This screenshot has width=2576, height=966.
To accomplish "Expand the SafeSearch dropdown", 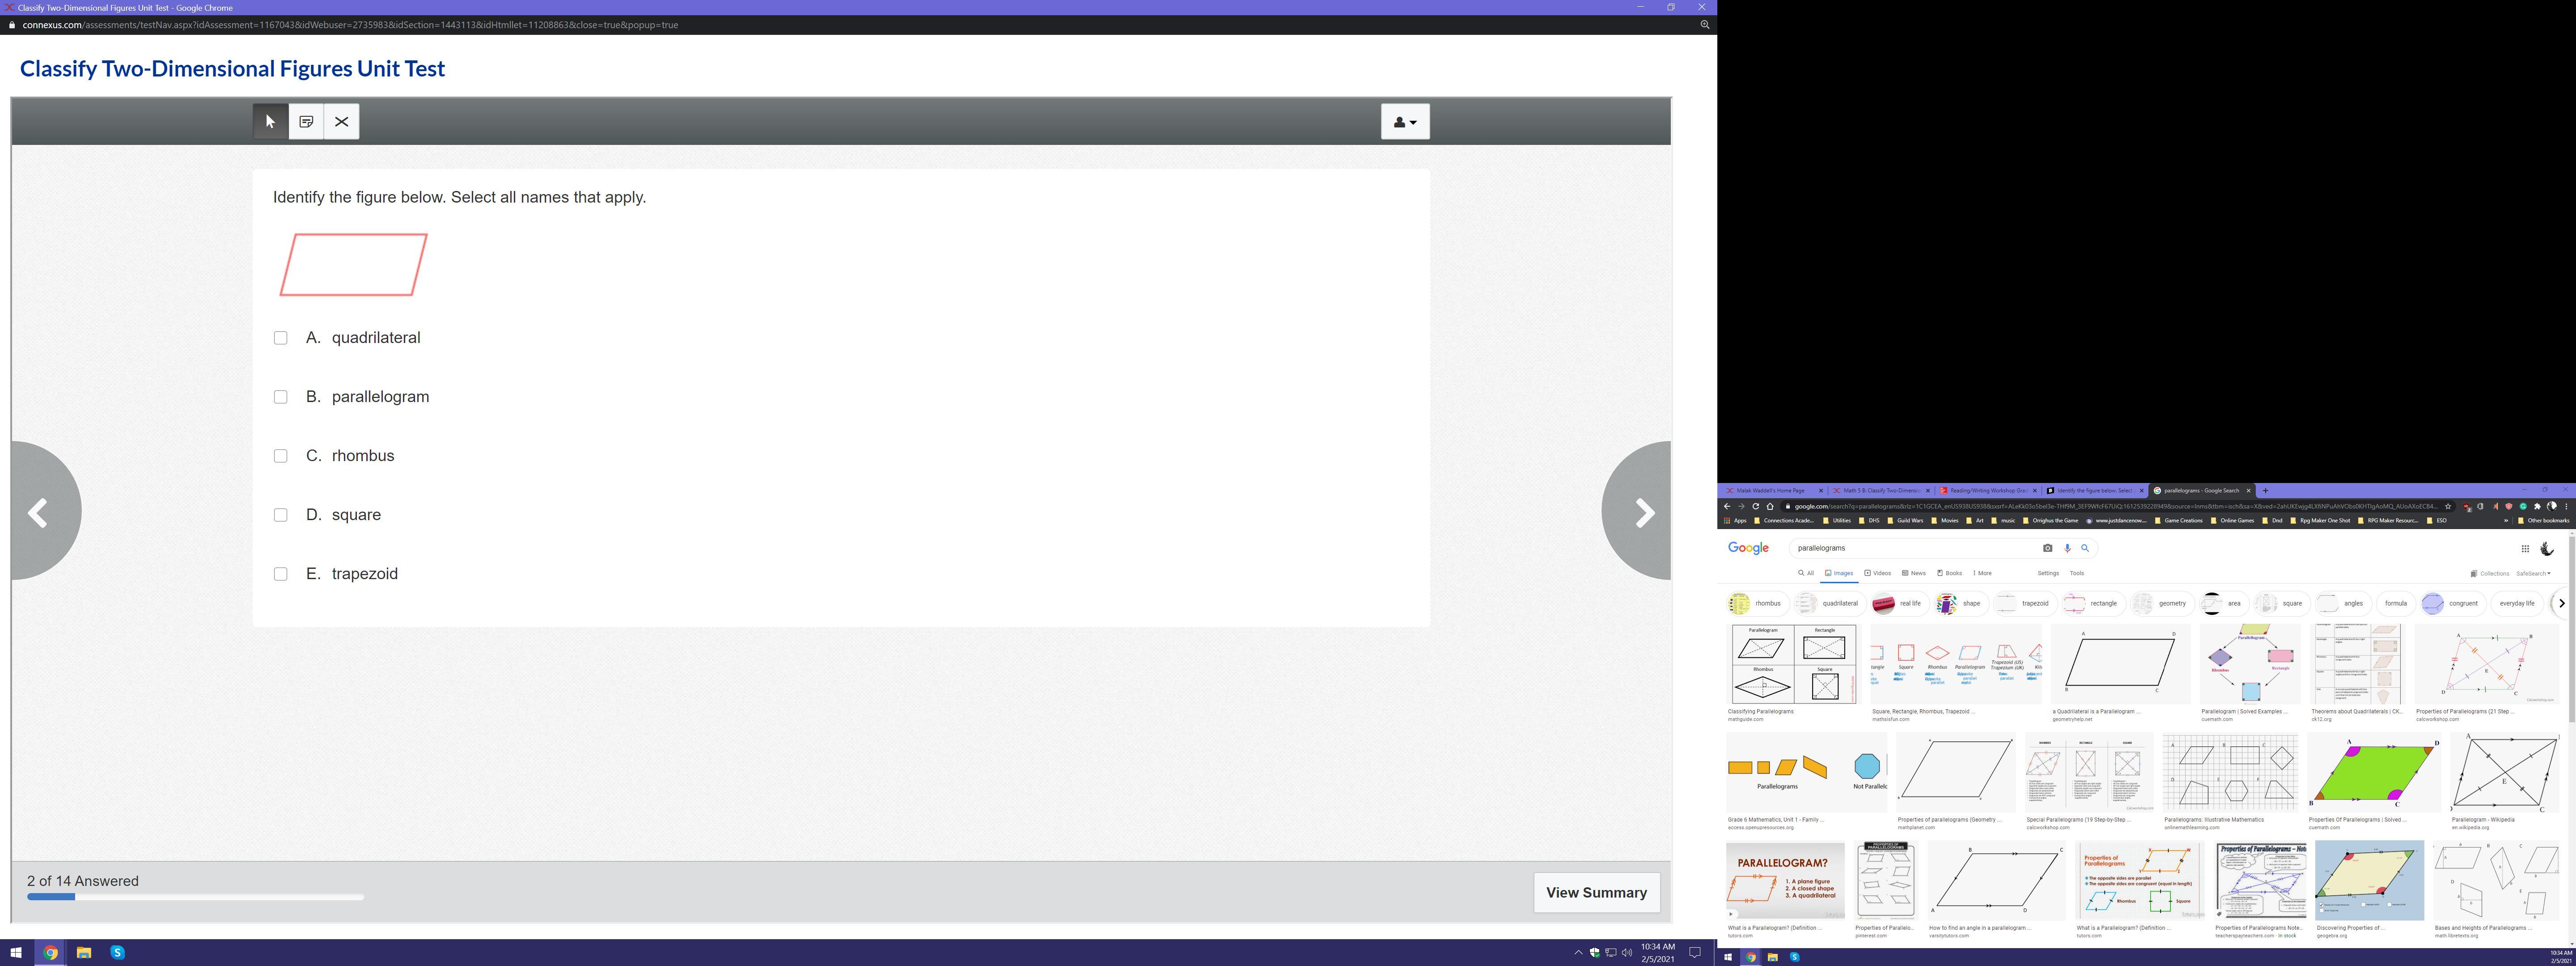I will click(2533, 574).
